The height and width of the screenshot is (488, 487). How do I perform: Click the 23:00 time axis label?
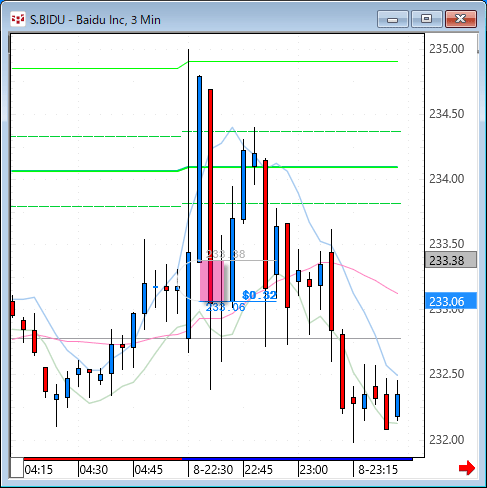[314, 470]
